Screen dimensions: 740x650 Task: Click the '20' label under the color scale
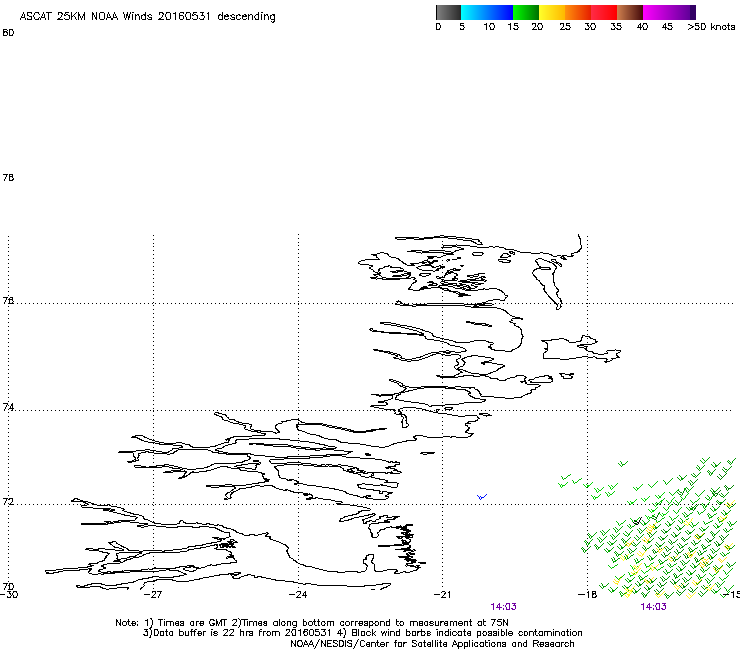tap(537, 27)
